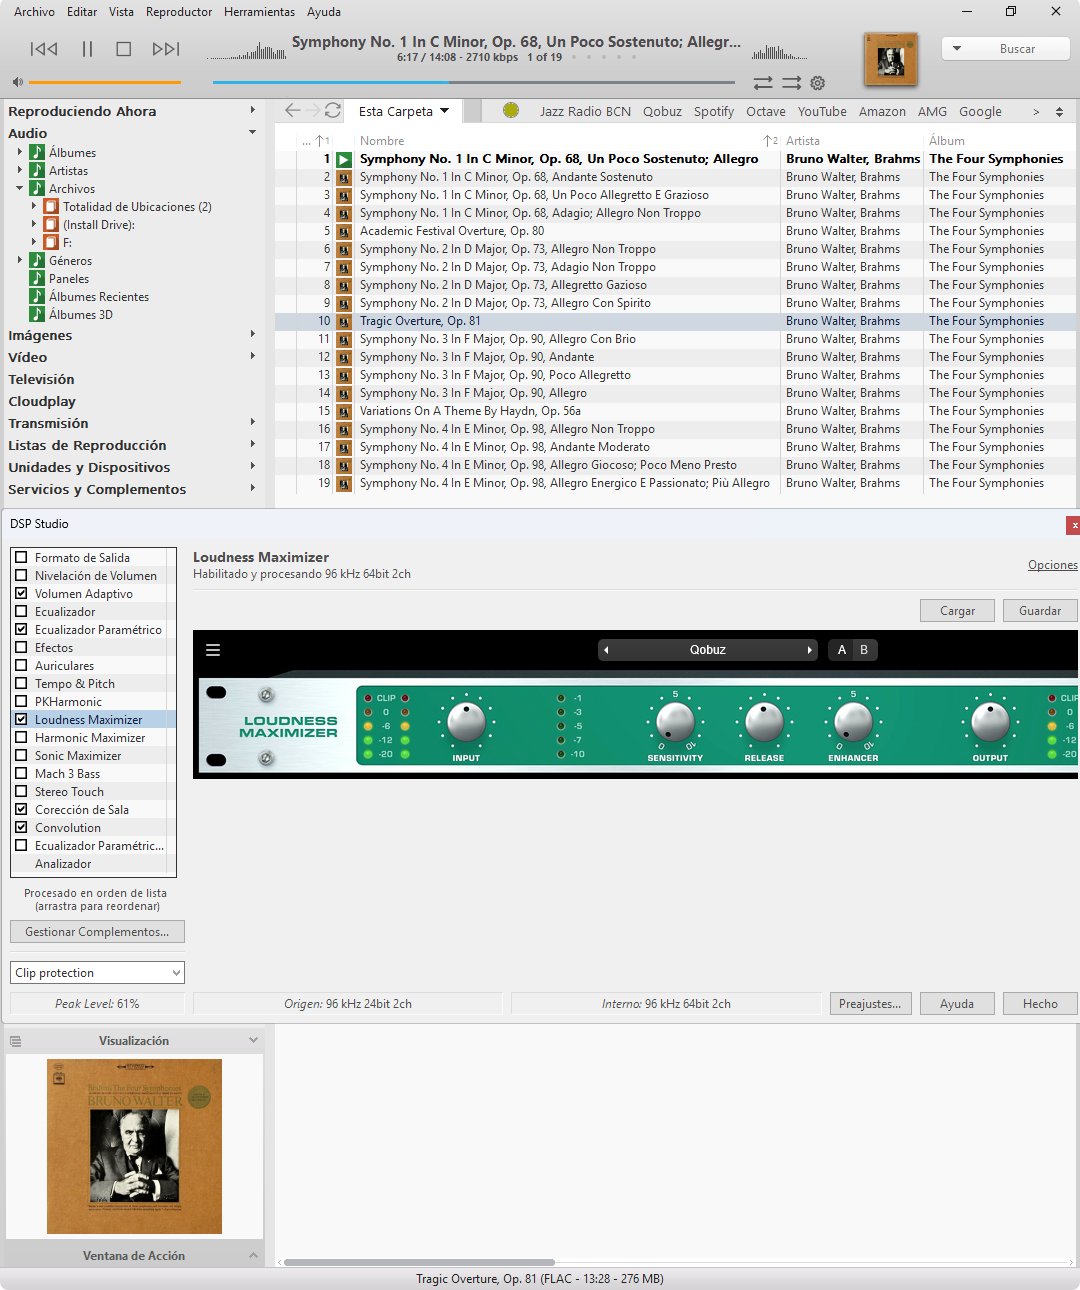This screenshot has height=1290, width=1080.
Task: Open the DSP gear icon in the player bar
Action: (x=818, y=83)
